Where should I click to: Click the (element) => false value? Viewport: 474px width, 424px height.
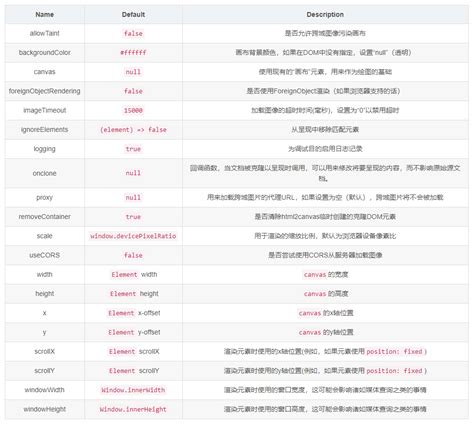(133, 130)
